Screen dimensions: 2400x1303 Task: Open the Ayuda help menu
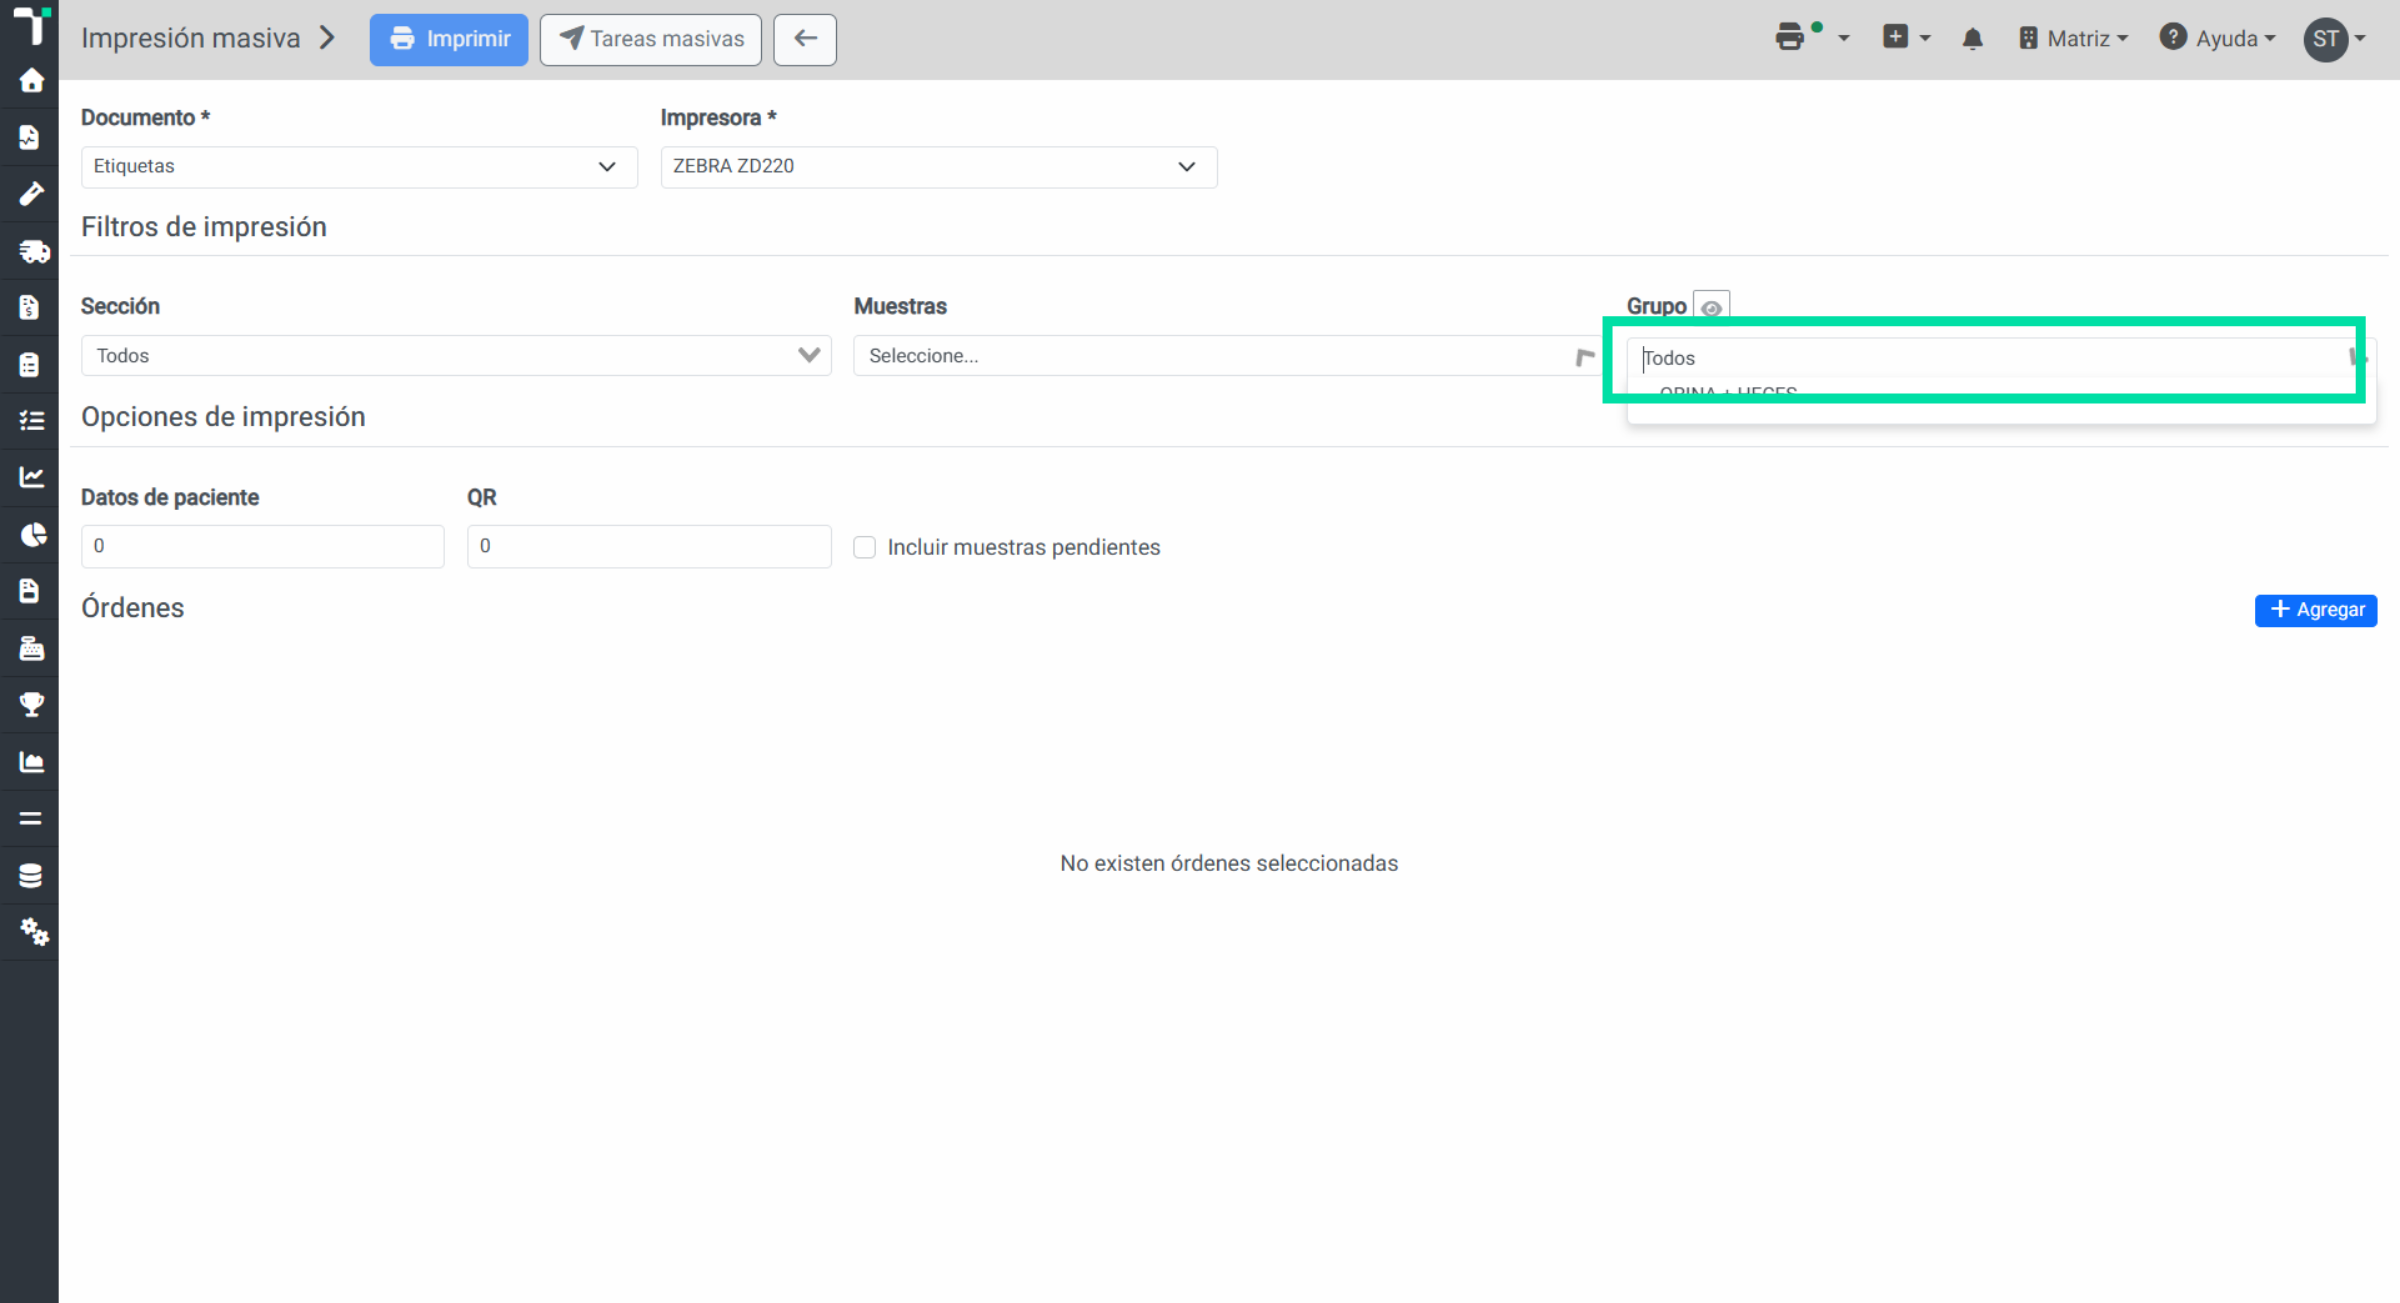click(2217, 39)
